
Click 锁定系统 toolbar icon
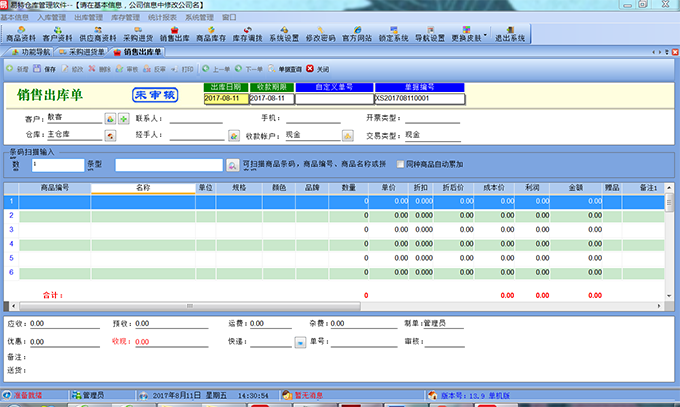pos(393,34)
